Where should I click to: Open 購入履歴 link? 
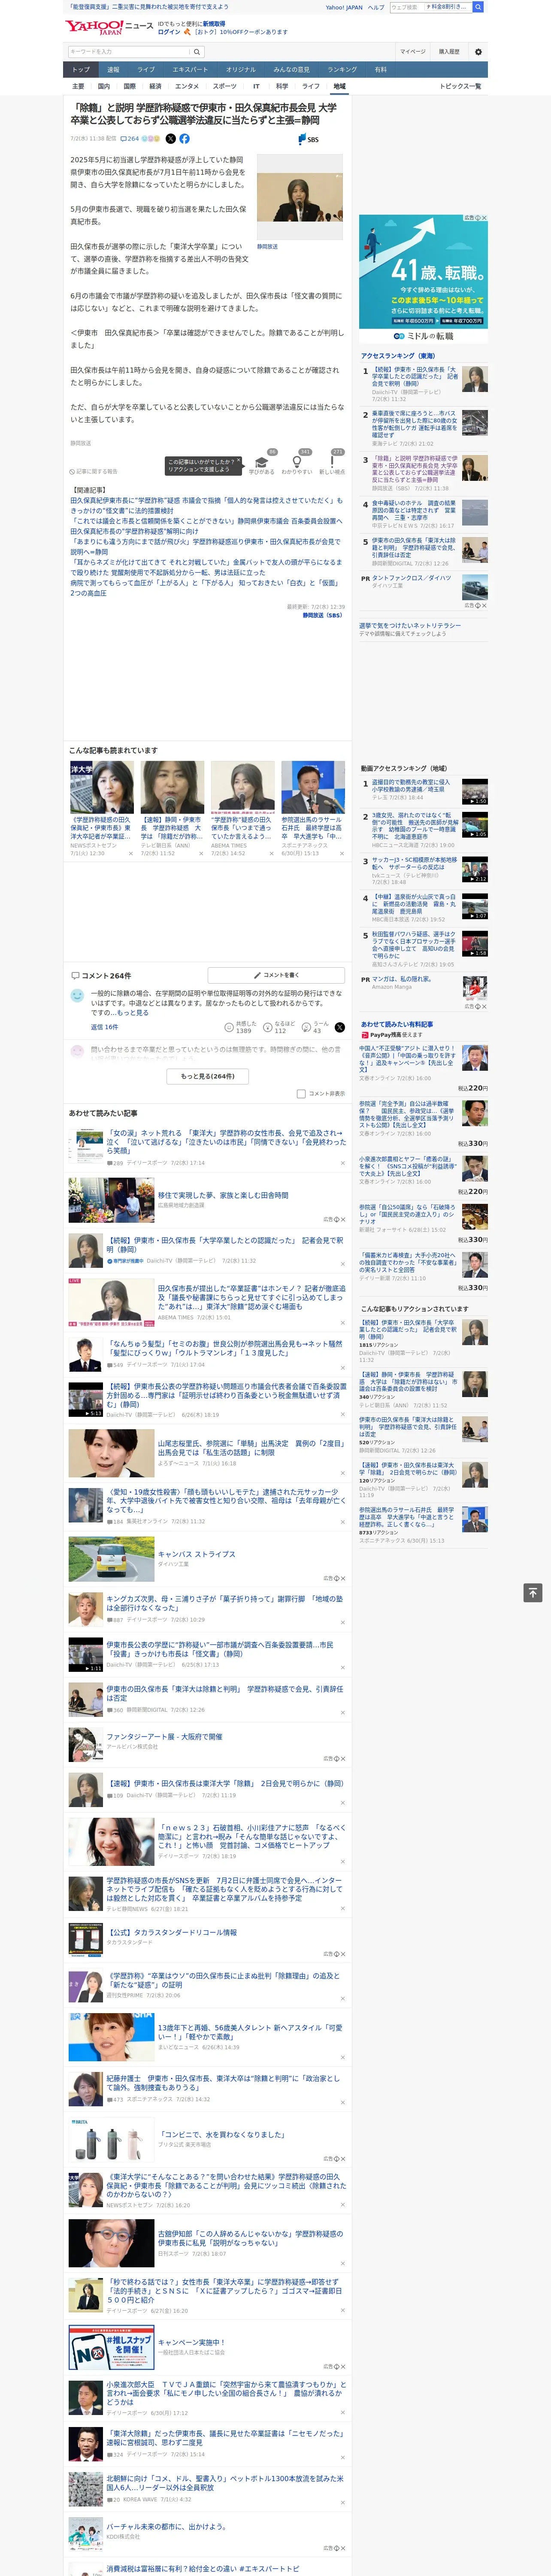pyautogui.click(x=449, y=51)
